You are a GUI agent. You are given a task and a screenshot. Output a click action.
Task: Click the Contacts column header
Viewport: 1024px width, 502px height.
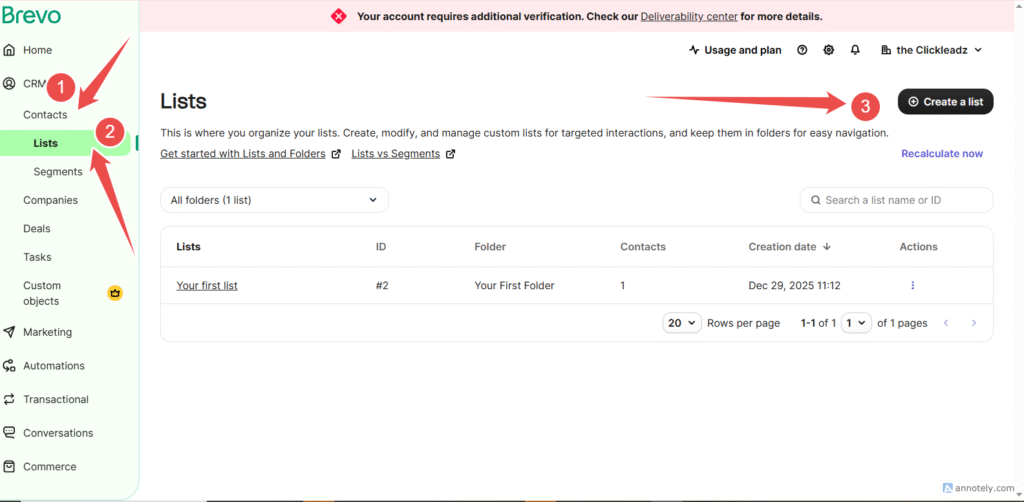[x=643, y=247]
